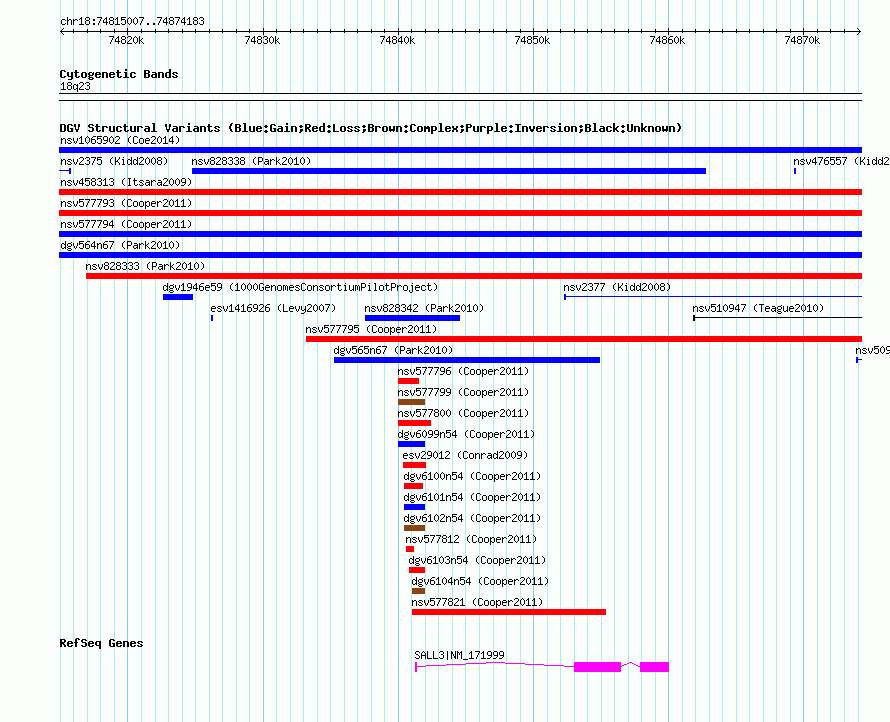890x722 pixels.
Task: Select the dgv564n67 (Park2010) label
Action: 120,245
